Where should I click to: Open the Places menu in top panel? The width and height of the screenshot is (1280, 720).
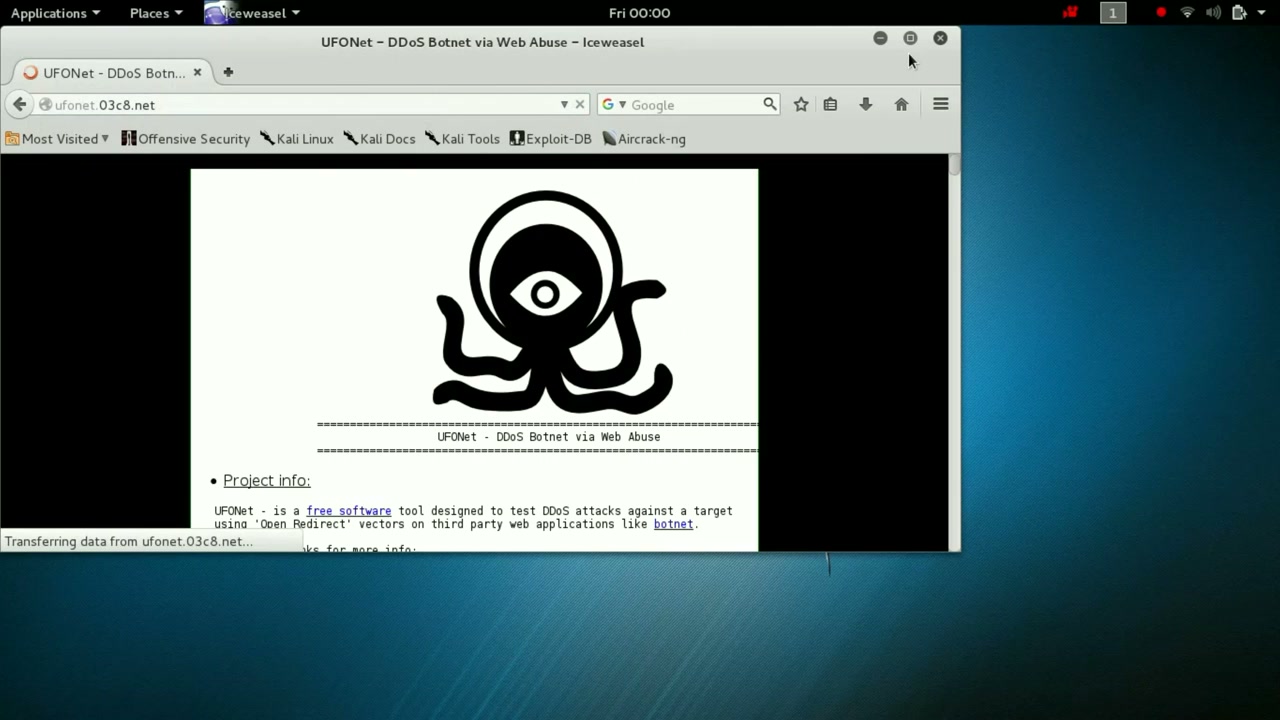click(x=156, y=13)
